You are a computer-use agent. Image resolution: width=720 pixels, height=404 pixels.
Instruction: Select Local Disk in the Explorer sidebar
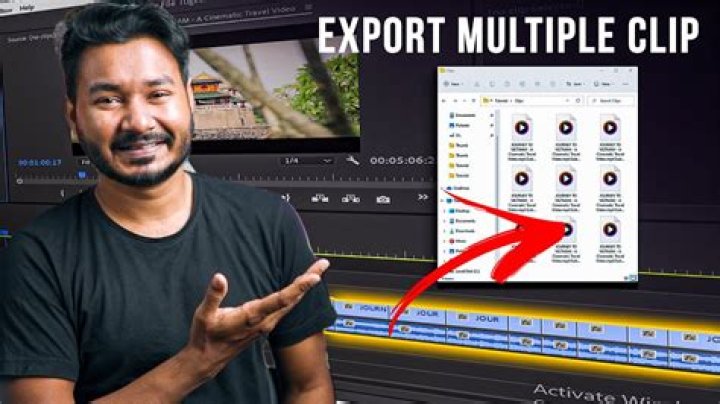coord(467,271)
